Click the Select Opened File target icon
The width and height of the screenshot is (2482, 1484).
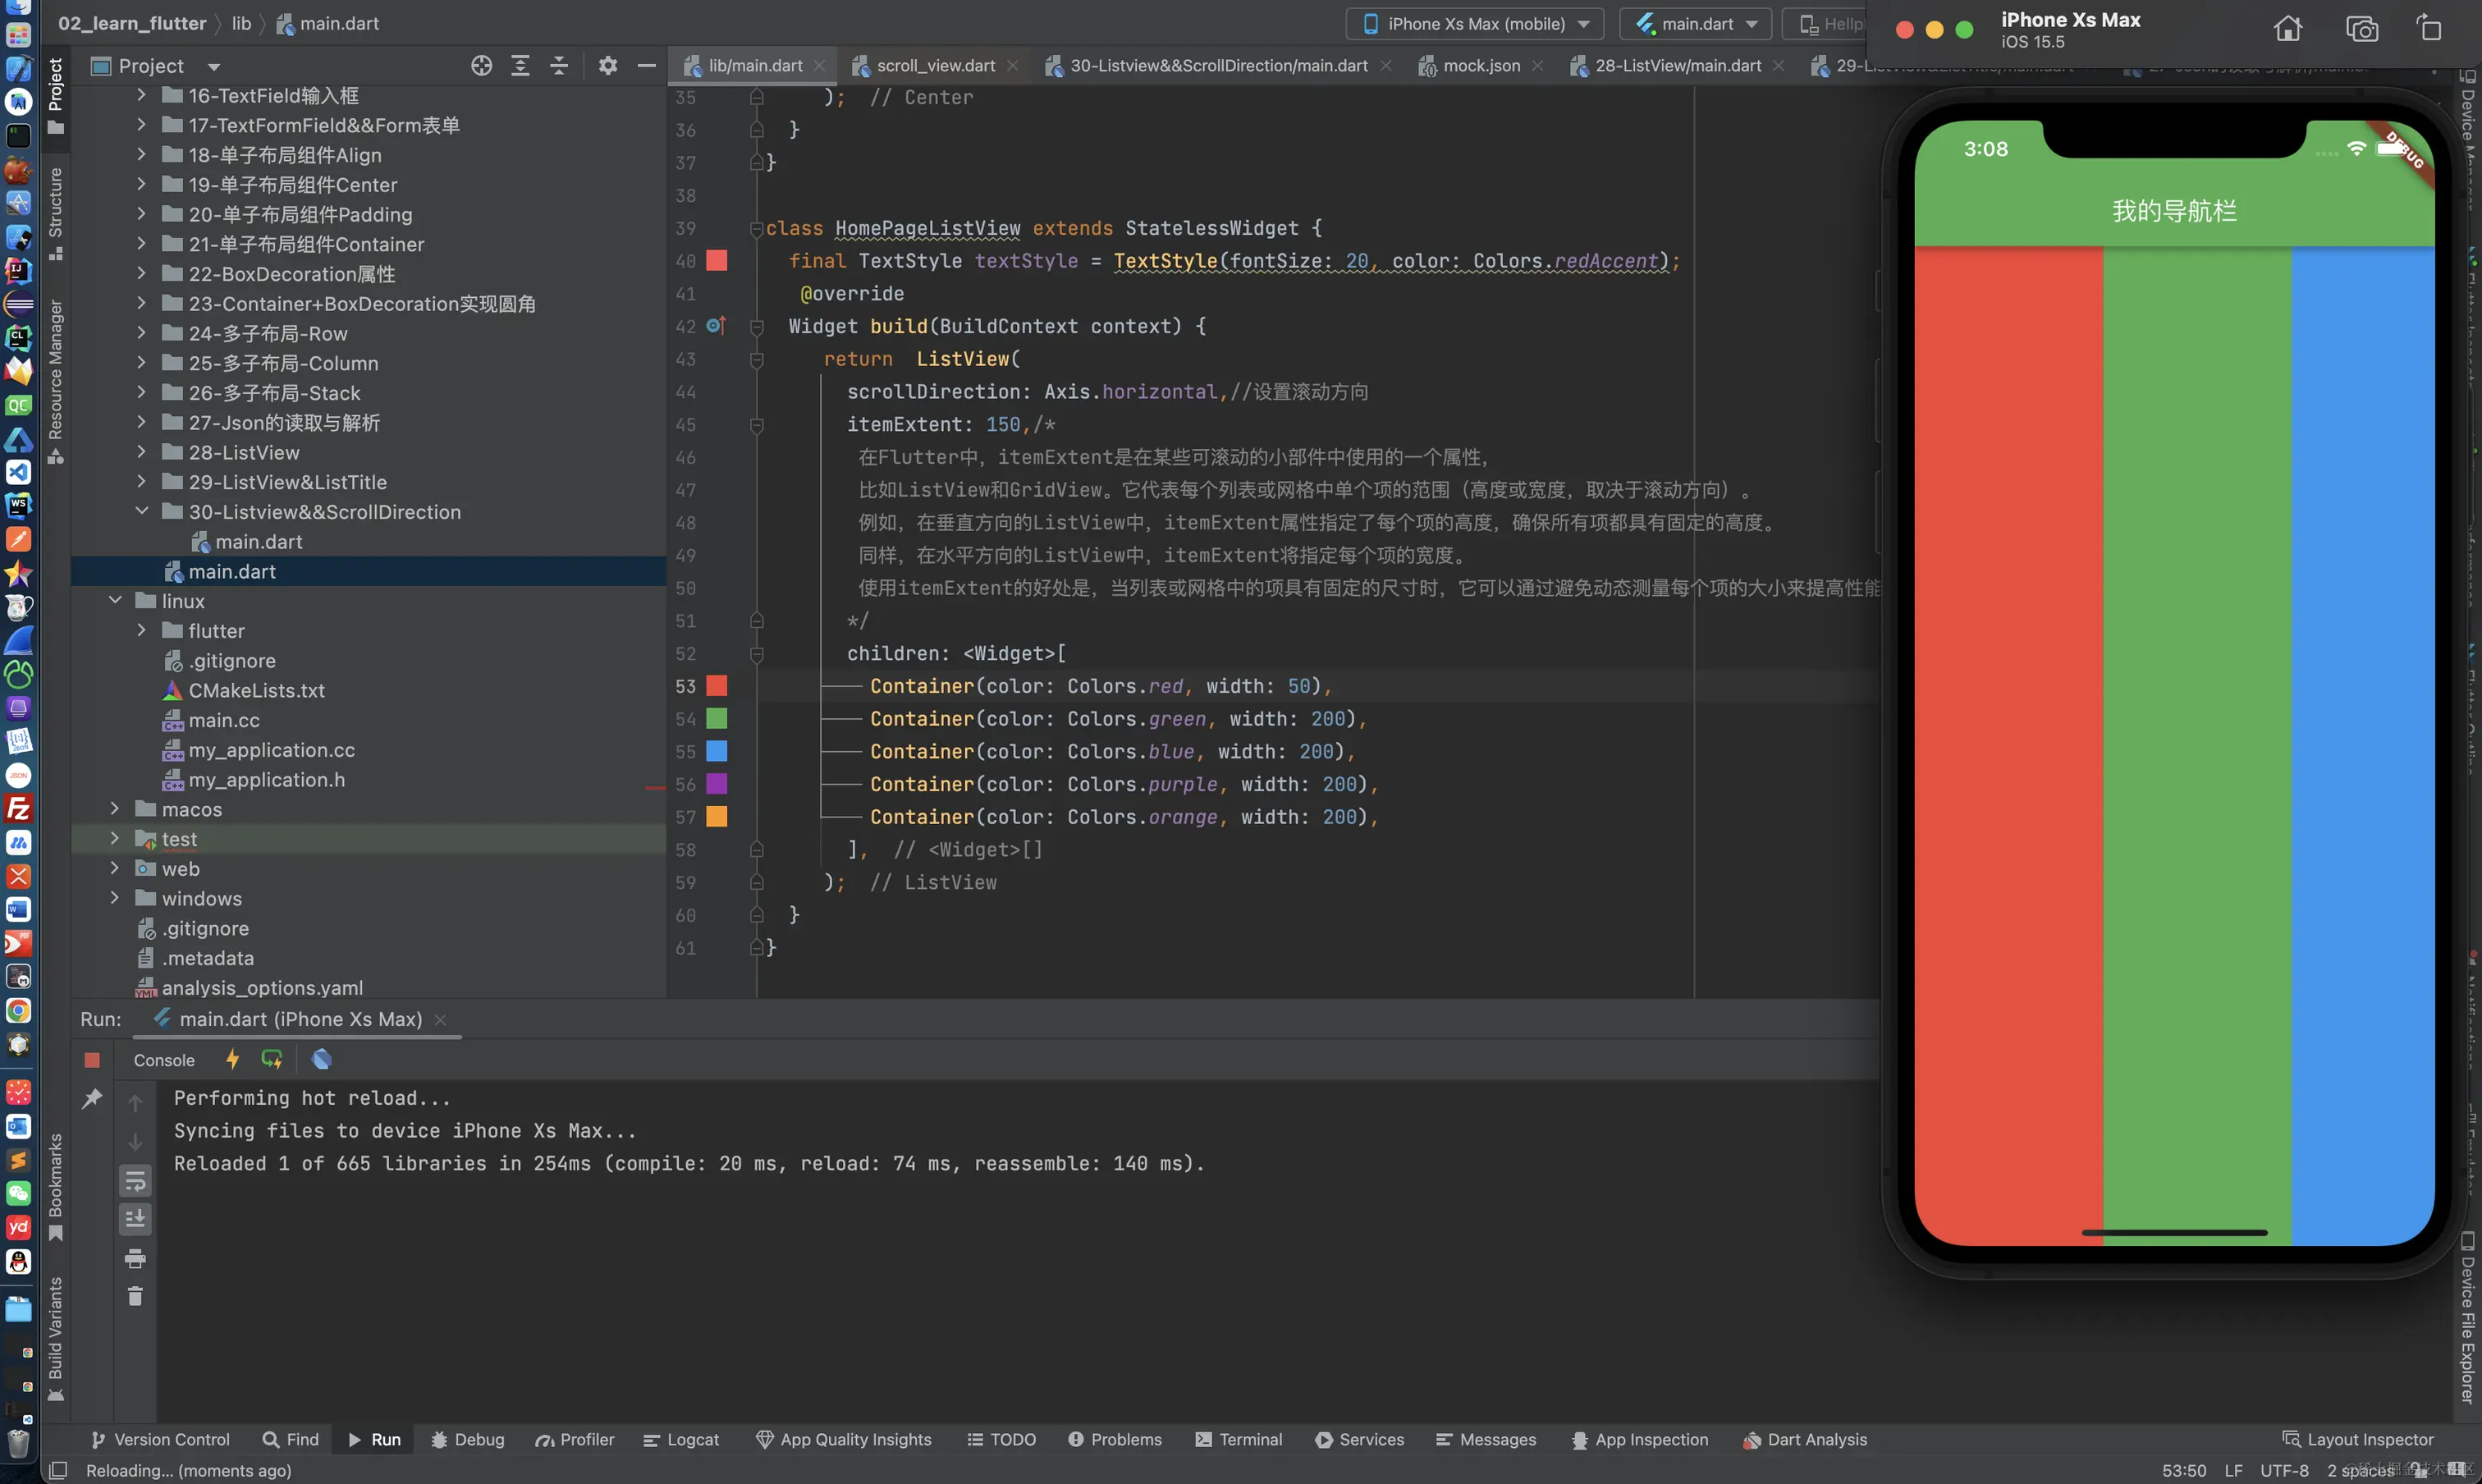click(x=481, y=66)
